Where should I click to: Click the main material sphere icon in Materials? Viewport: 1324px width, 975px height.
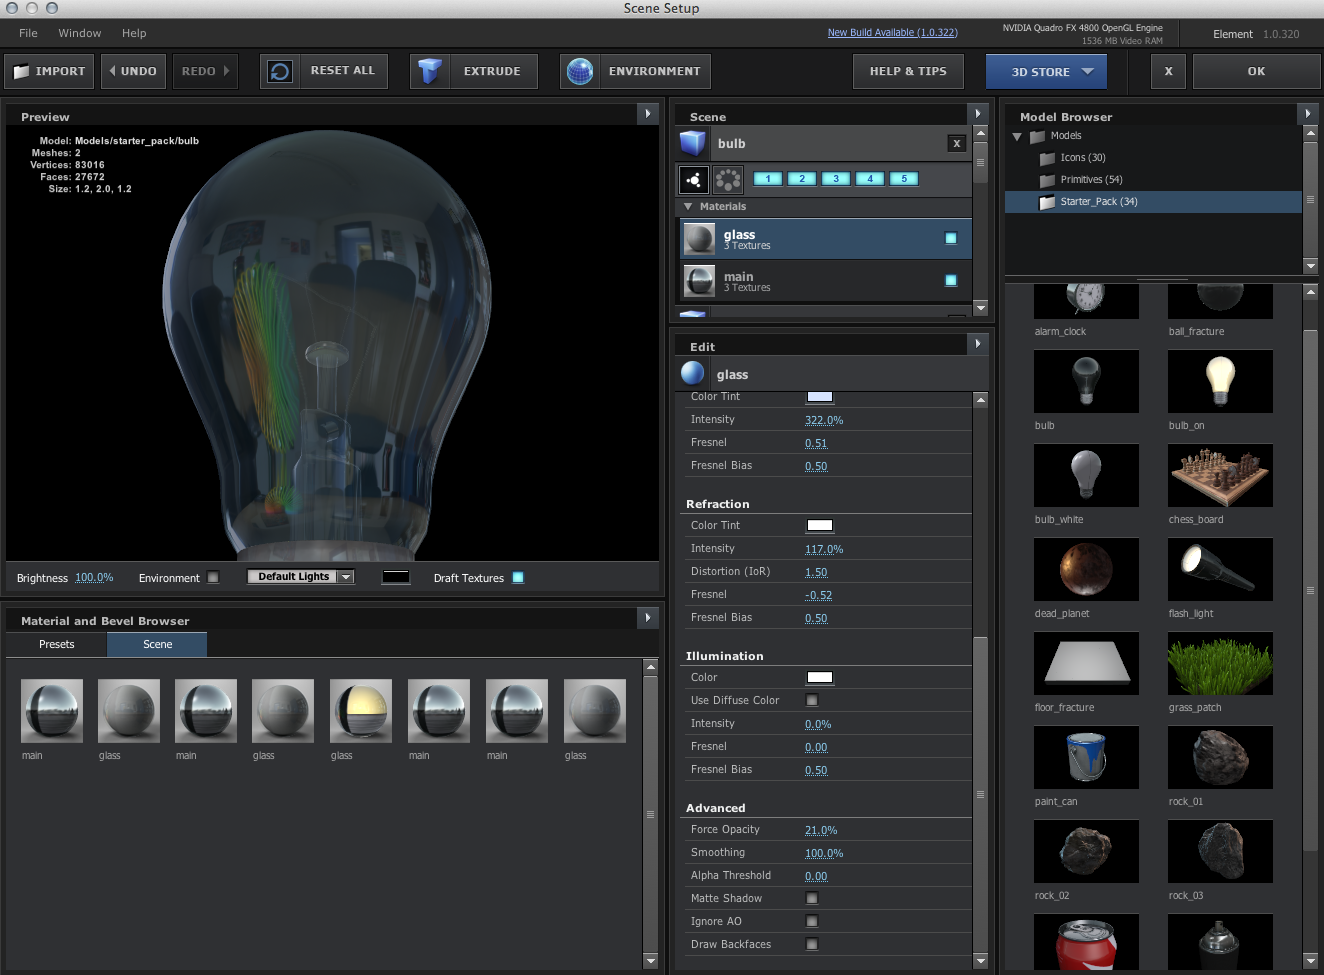coord(699,281)
